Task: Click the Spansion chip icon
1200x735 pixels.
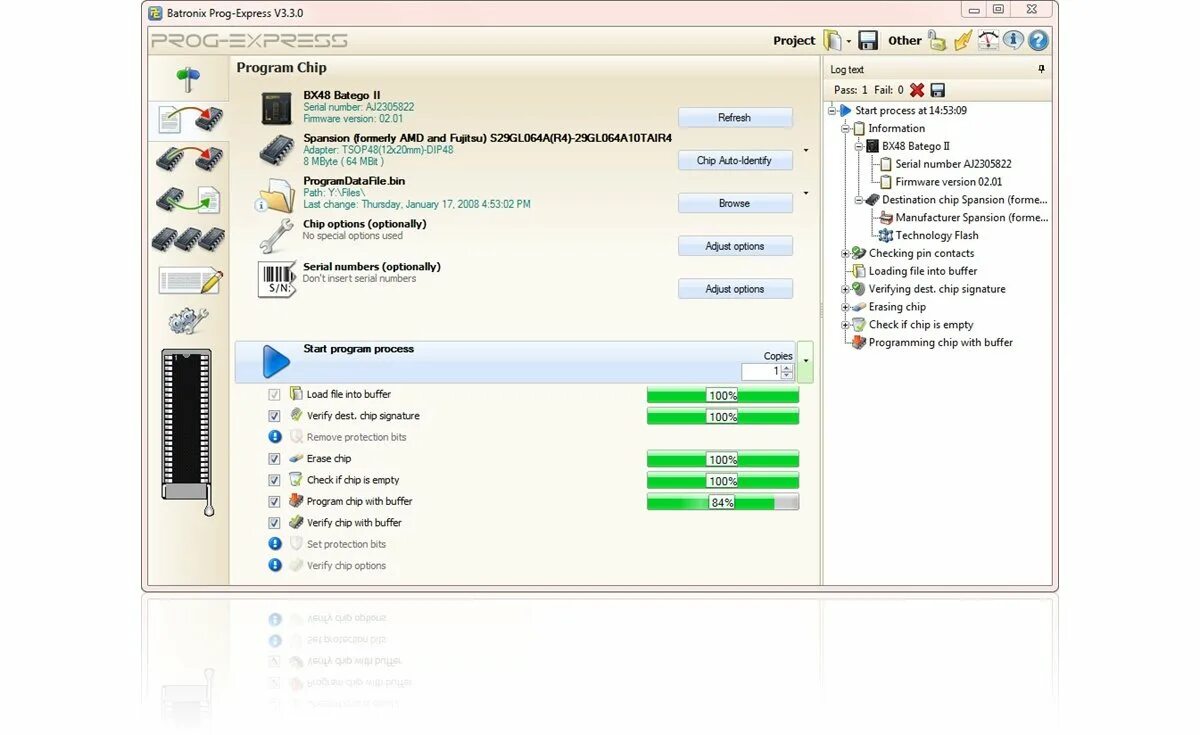Action: pos(276,151)
